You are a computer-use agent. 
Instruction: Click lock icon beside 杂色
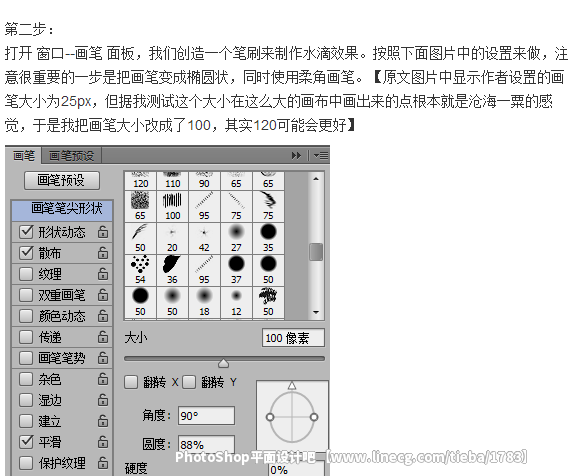click(x=103, y=379)
